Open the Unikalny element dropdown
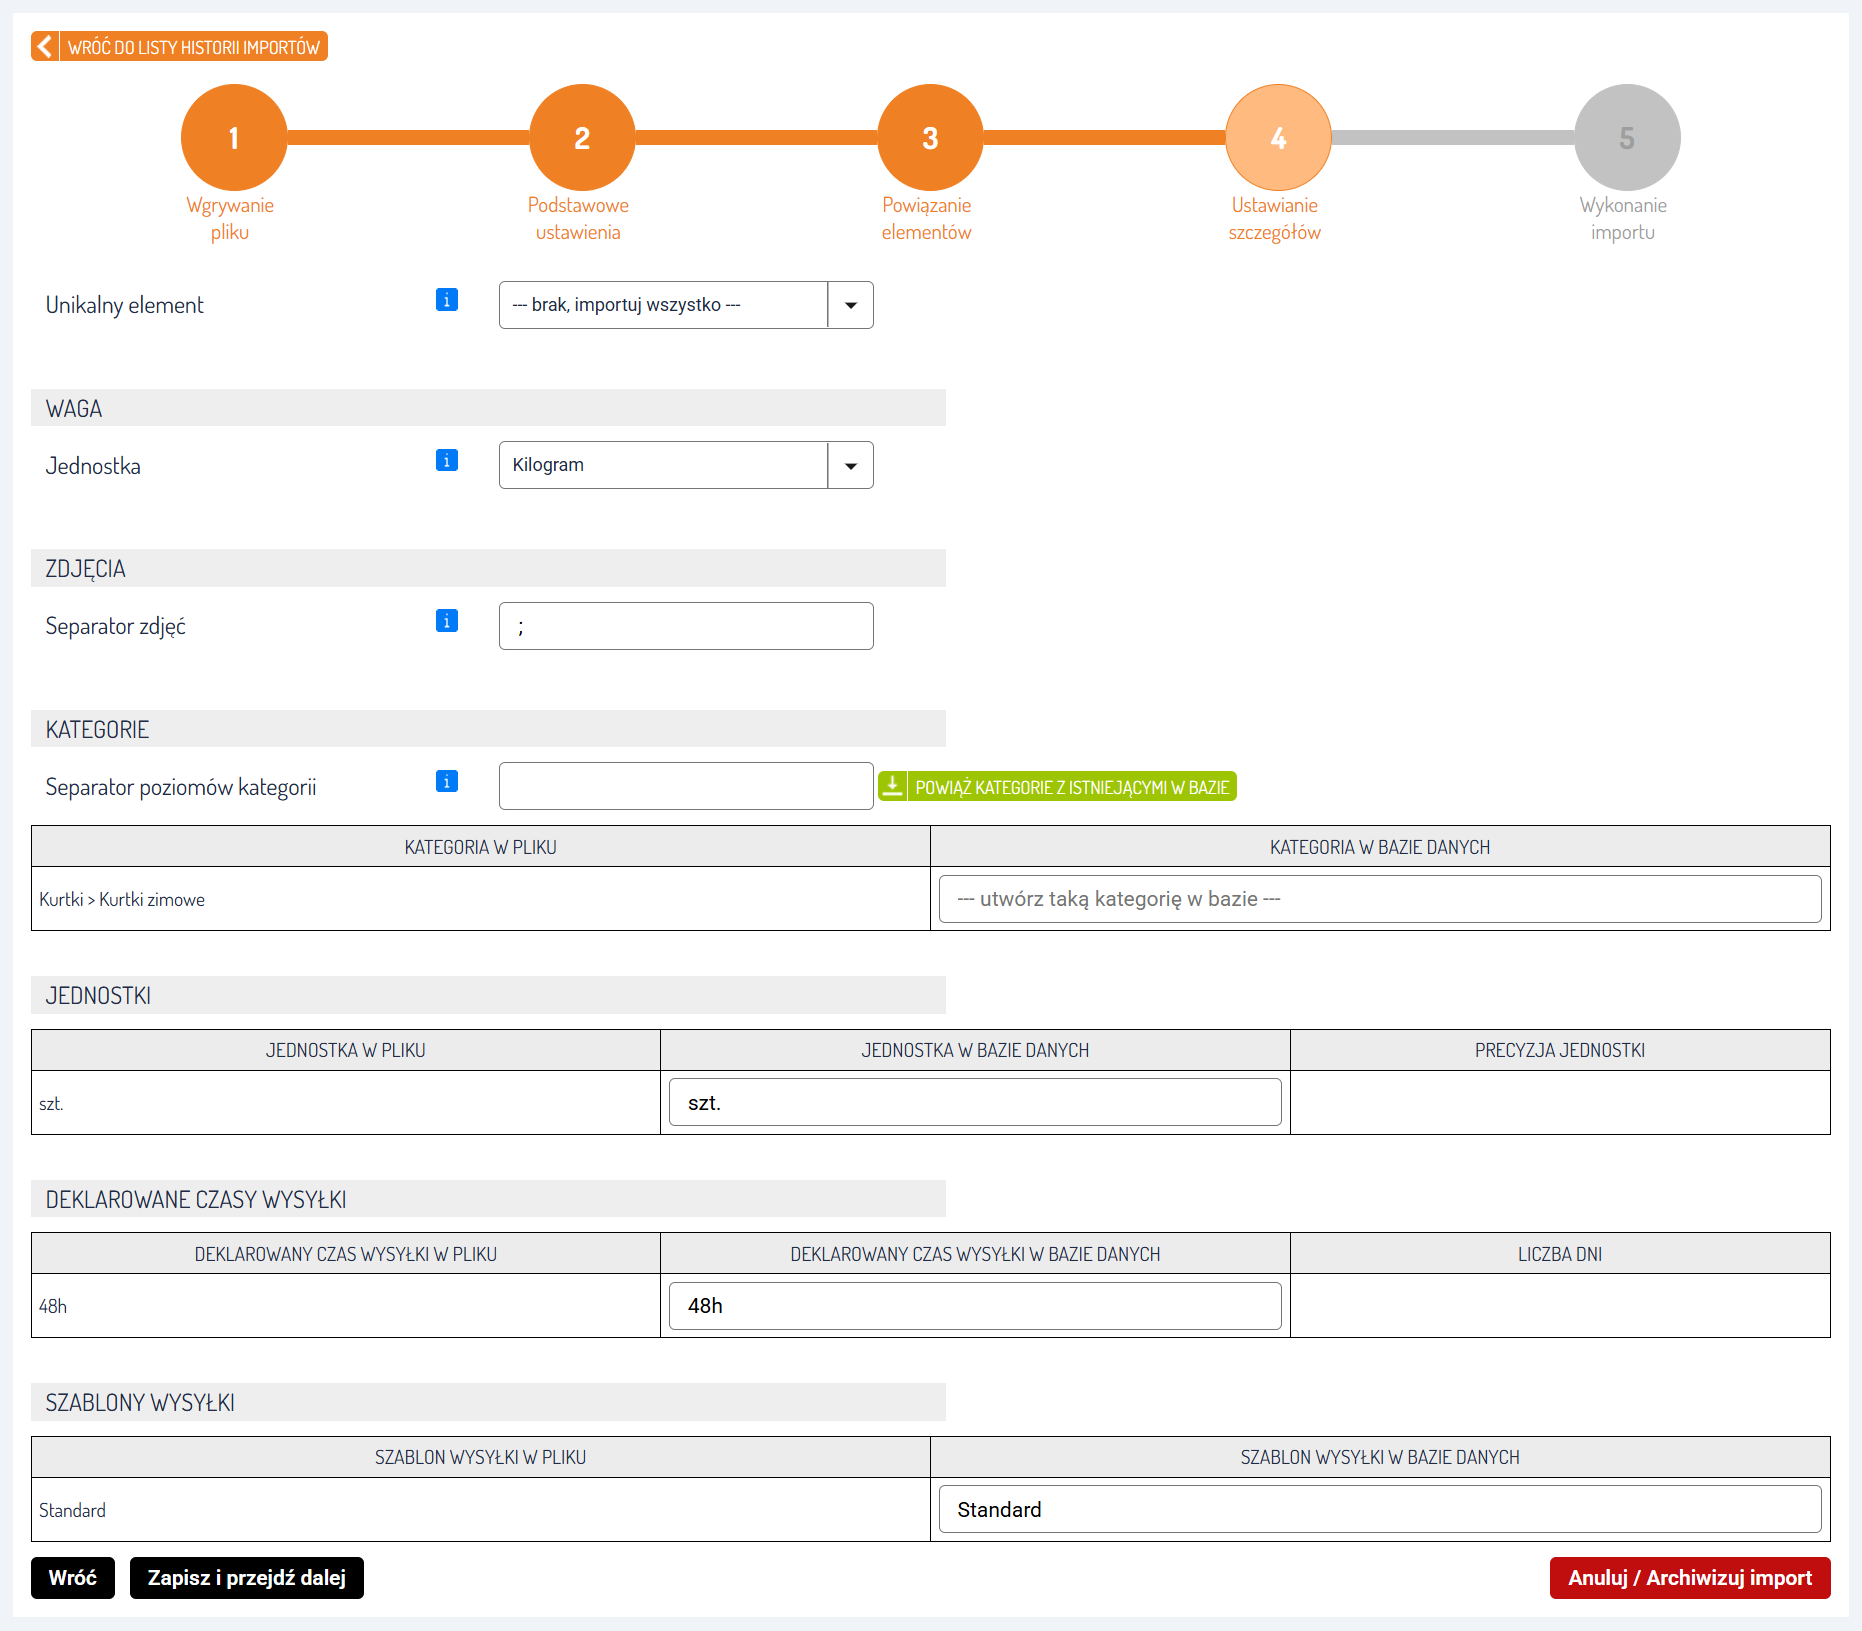Screen dimensions: 1862x1631 click(x=685, y=305)
